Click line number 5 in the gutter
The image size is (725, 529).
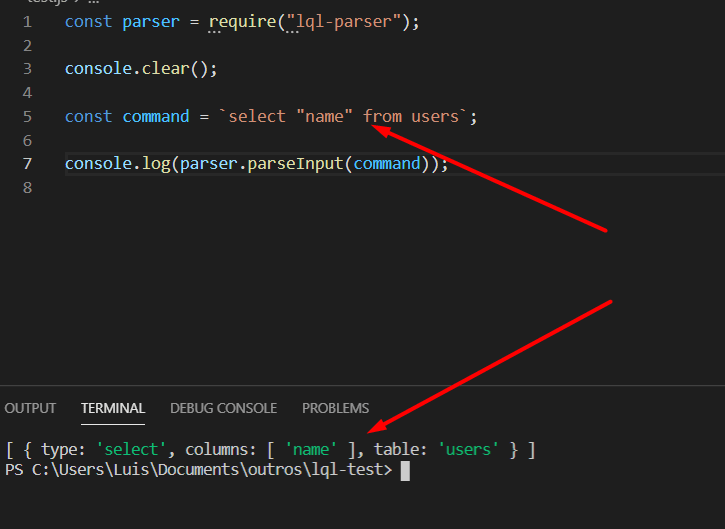coord(27,117)
